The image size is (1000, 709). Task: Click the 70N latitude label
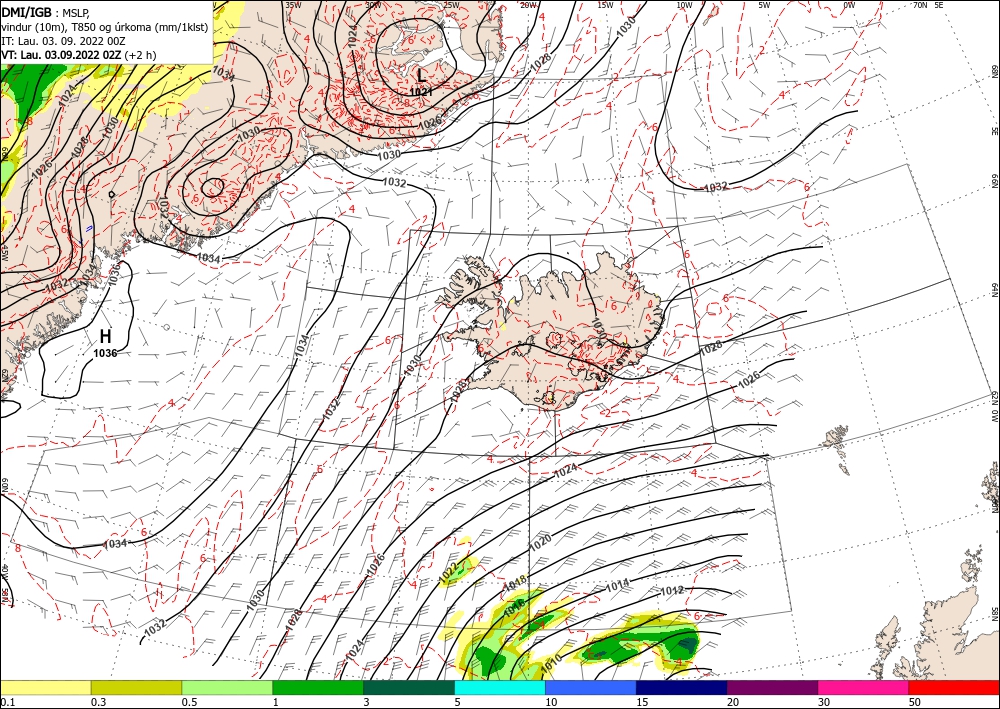pyautogui.click(x=920, y=4)
